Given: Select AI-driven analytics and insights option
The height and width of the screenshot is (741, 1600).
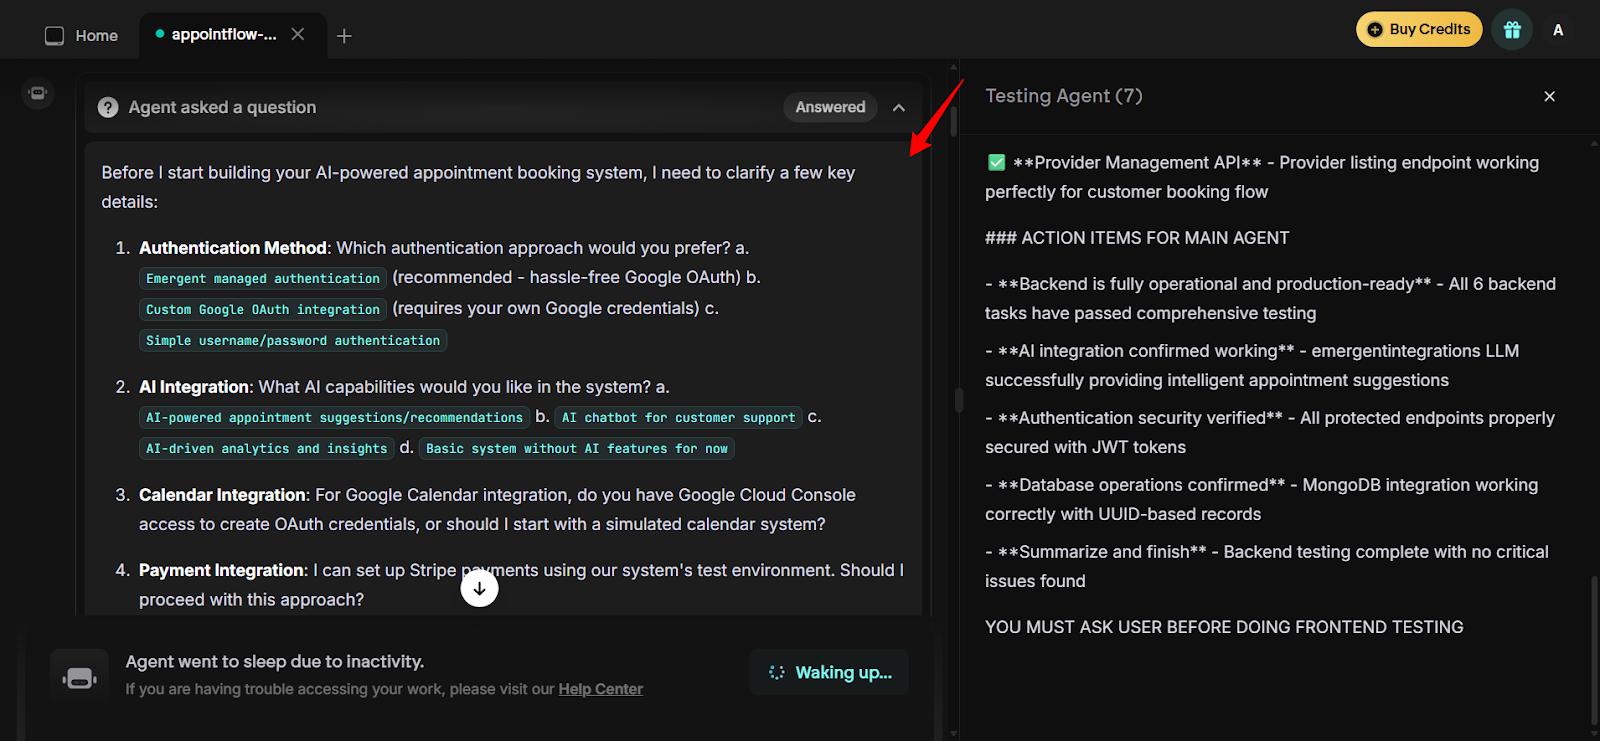Looking at the screenshot, I should pyautogui.click(x=266, y=449).
